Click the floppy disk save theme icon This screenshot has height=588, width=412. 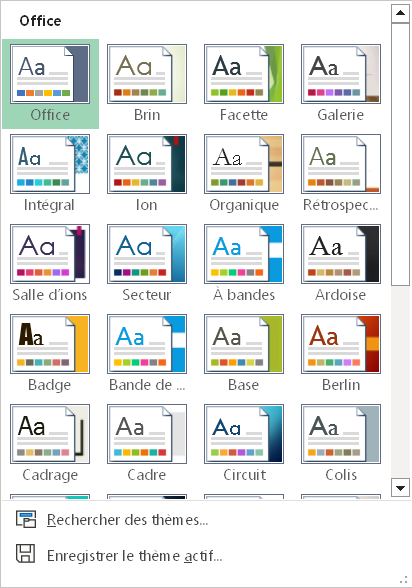click(x=26, y=554)
